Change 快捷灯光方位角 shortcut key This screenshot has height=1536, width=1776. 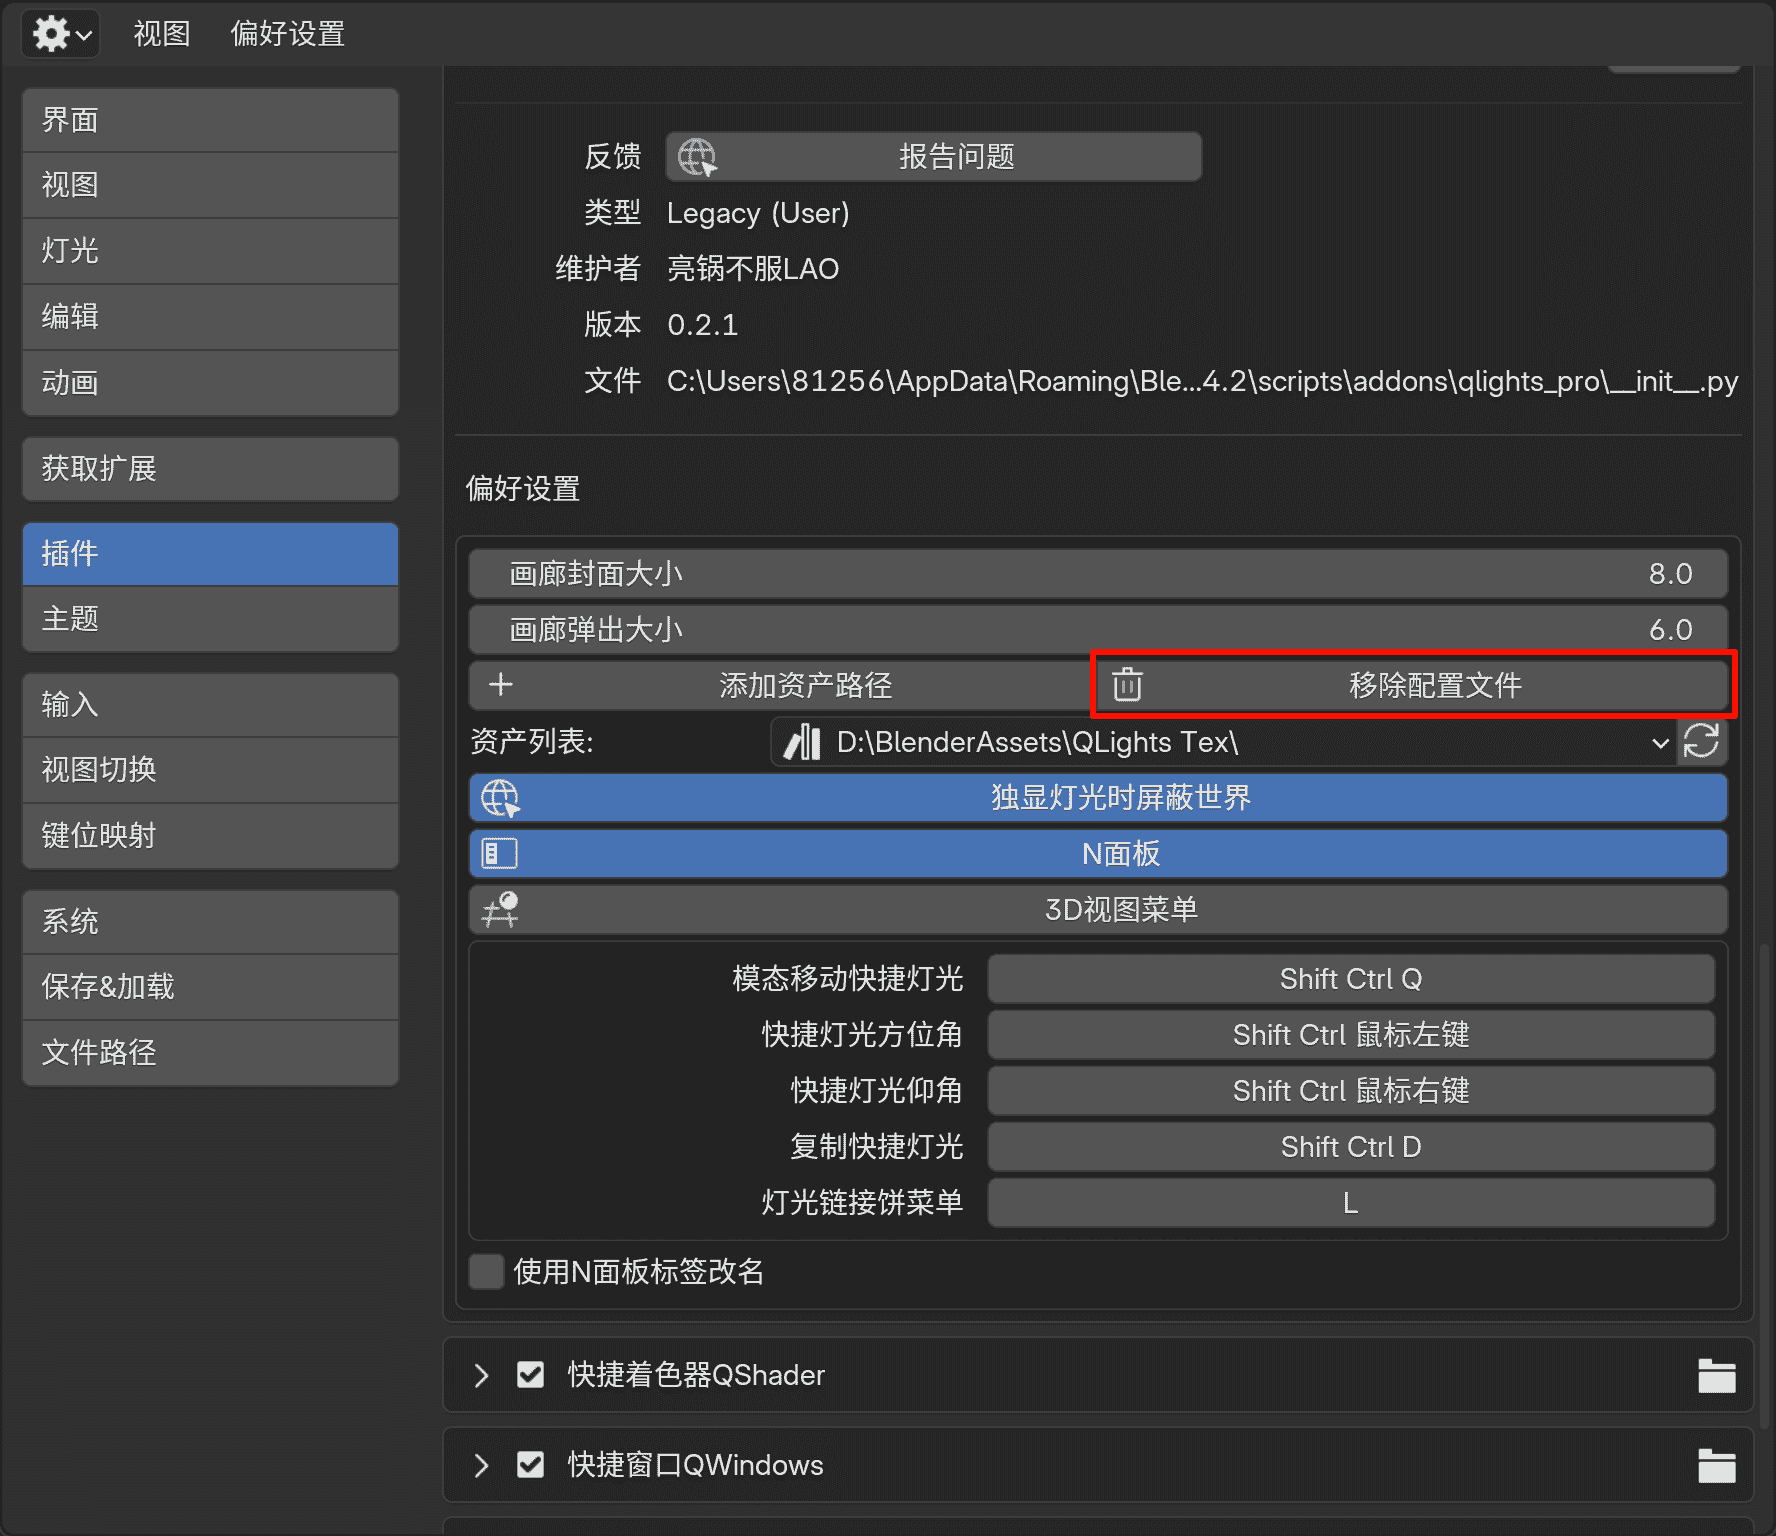pos(1351,1035)
